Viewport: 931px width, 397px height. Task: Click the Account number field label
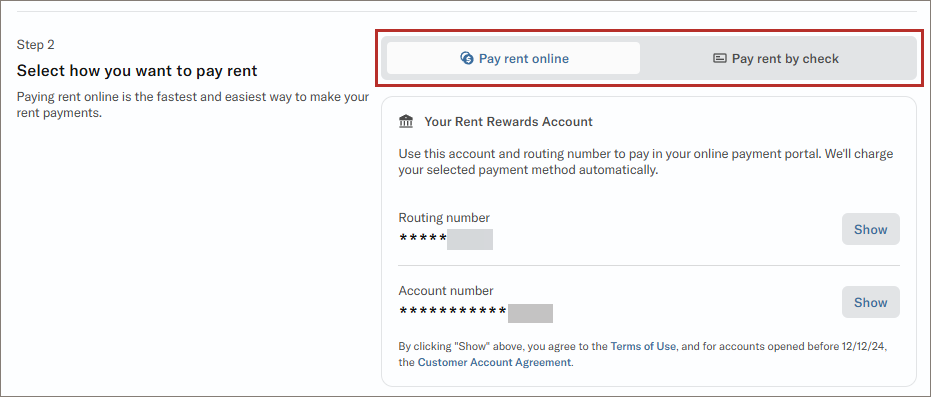click(x=446, y=291)
